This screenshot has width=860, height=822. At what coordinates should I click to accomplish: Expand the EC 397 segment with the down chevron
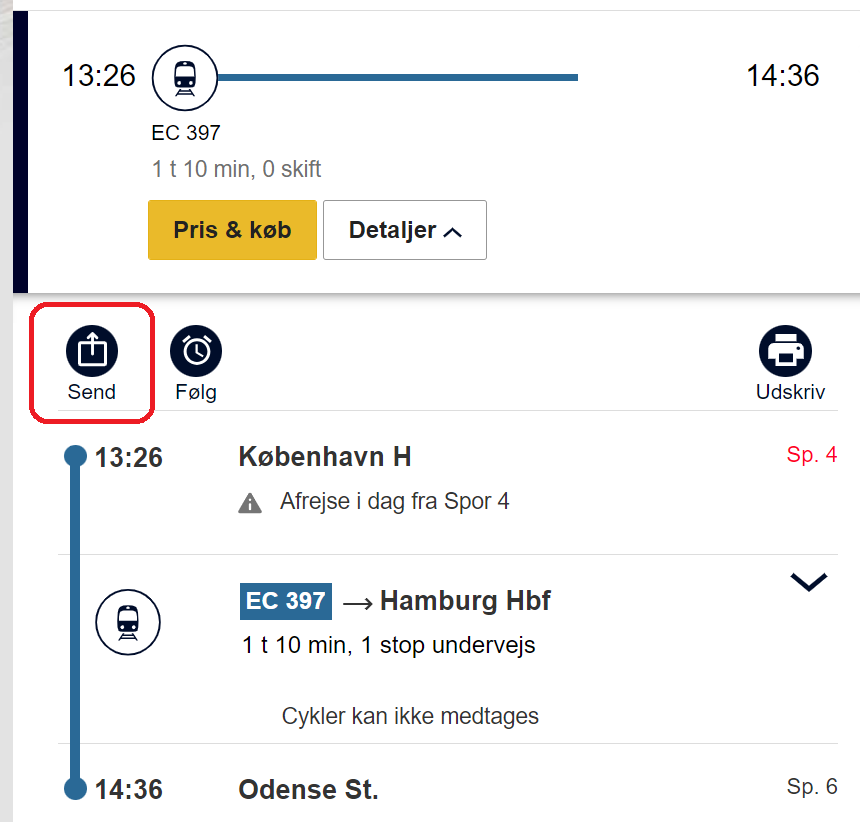click(x=808, y=581)
